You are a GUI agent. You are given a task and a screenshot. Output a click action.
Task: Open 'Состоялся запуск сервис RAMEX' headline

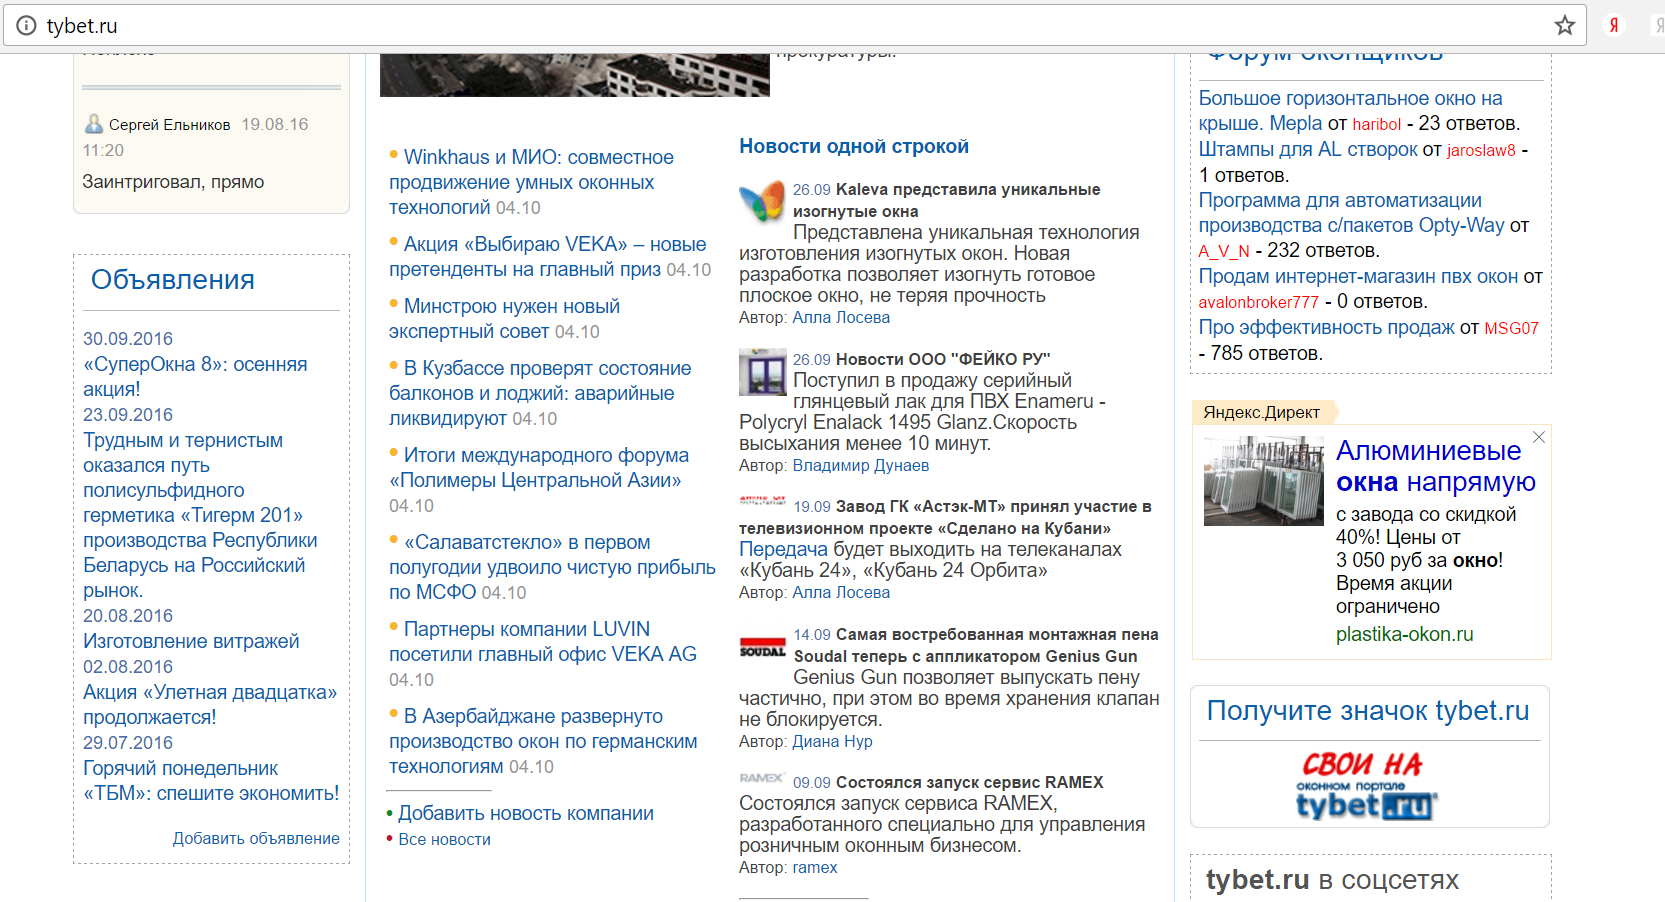click(x=969, y=782)
